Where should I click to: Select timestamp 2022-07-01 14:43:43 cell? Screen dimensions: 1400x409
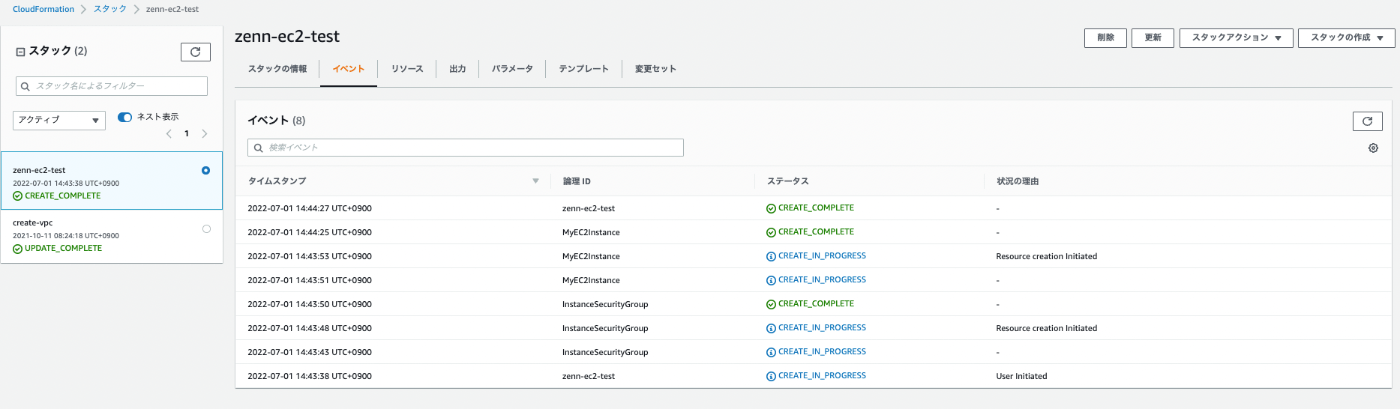(x=309, y=352)
